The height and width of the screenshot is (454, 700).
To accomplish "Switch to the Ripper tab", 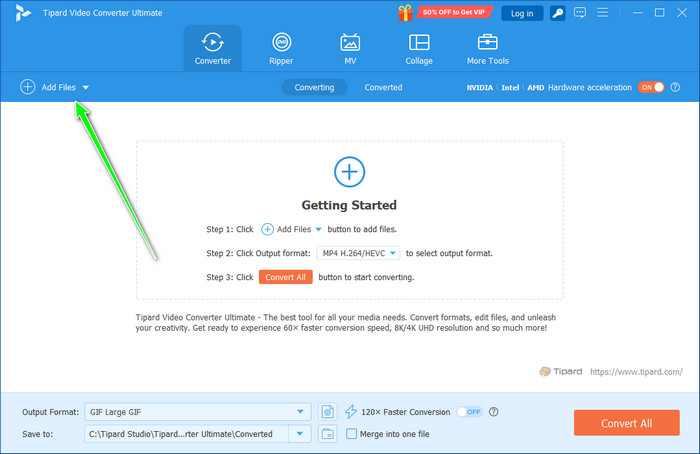I will tap(281, 48).
